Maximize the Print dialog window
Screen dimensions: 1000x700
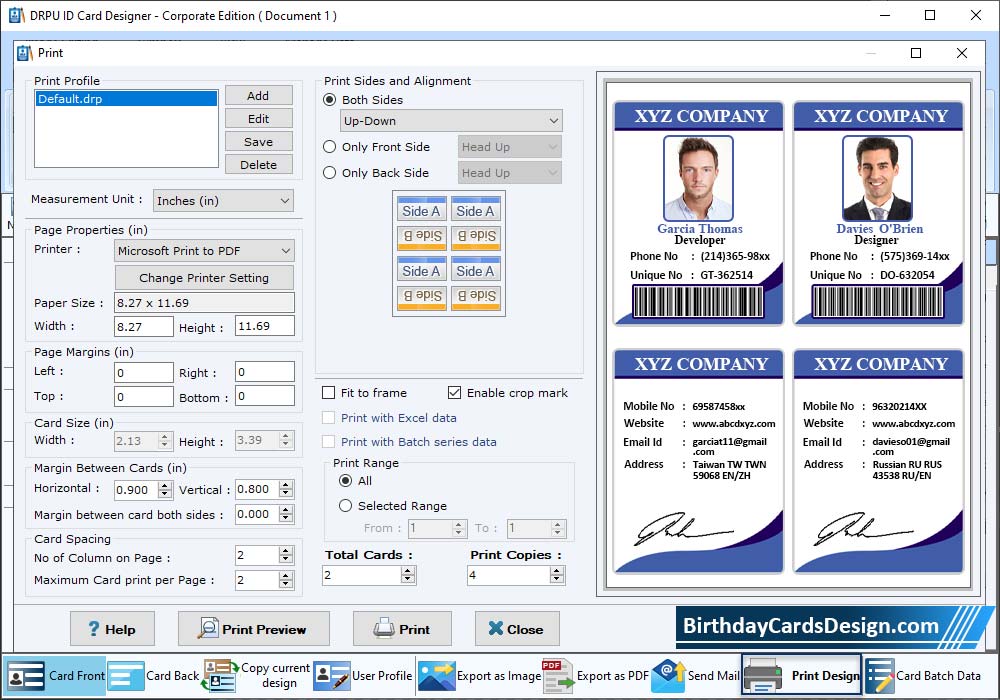916,53
